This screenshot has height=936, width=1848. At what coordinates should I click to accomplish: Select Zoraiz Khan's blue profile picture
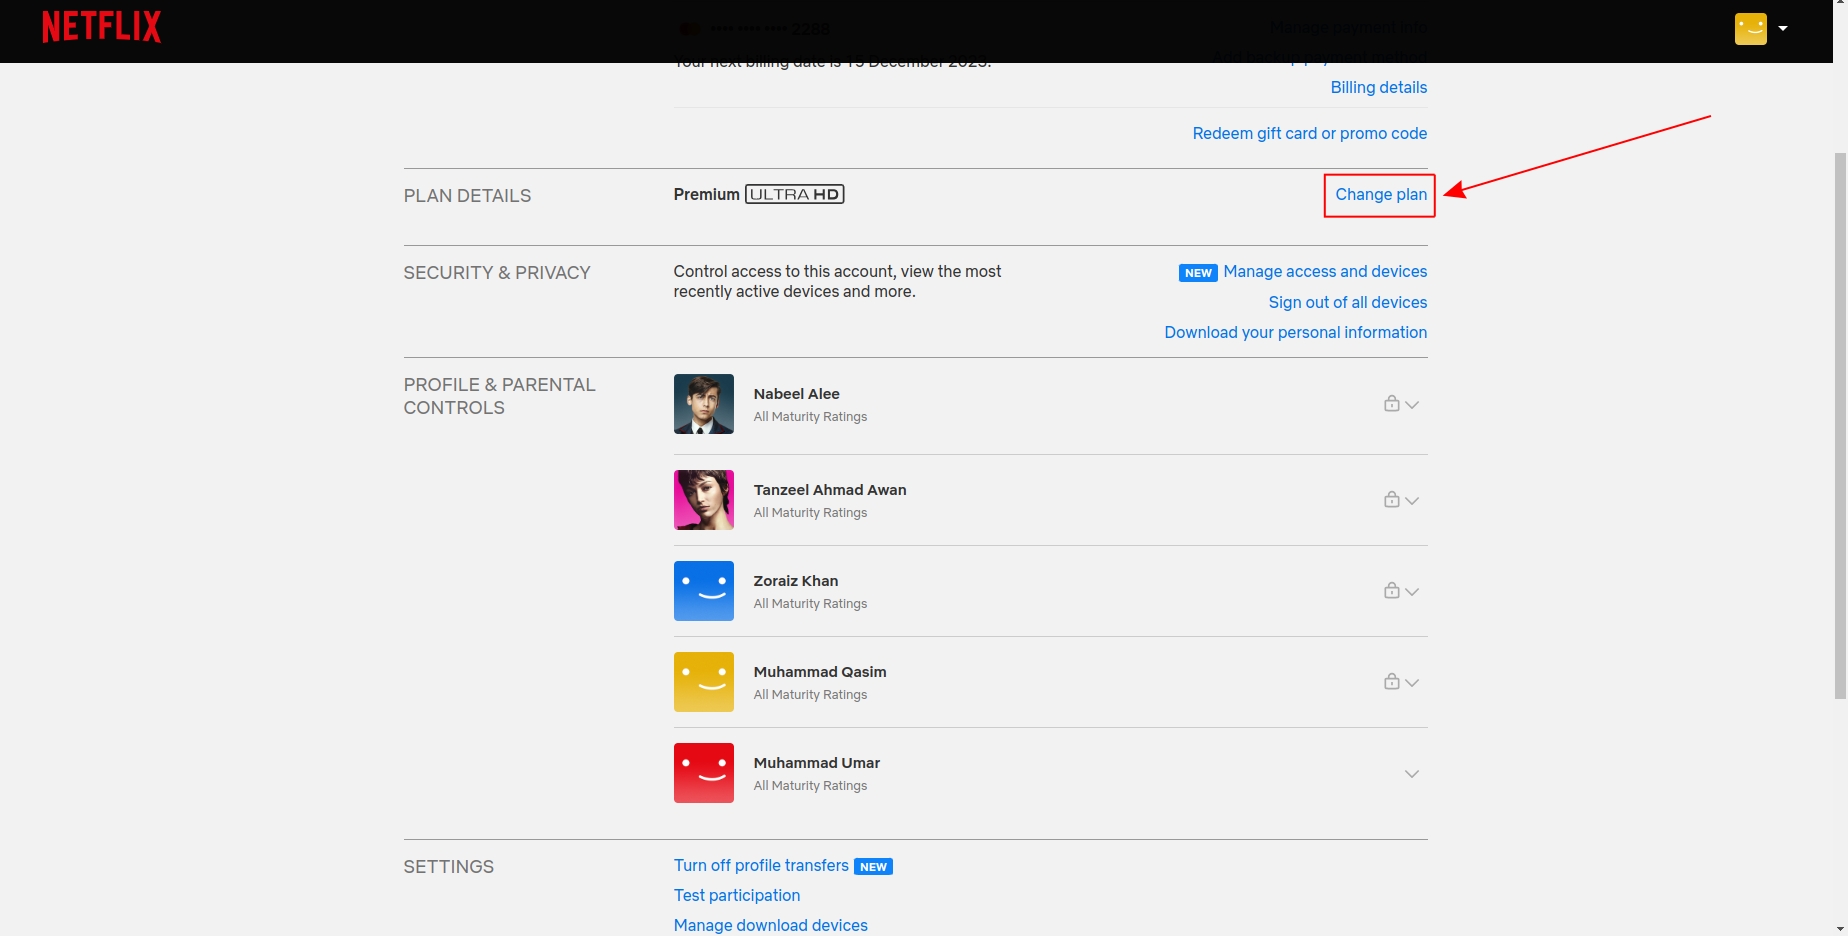[x=703, y=591]
